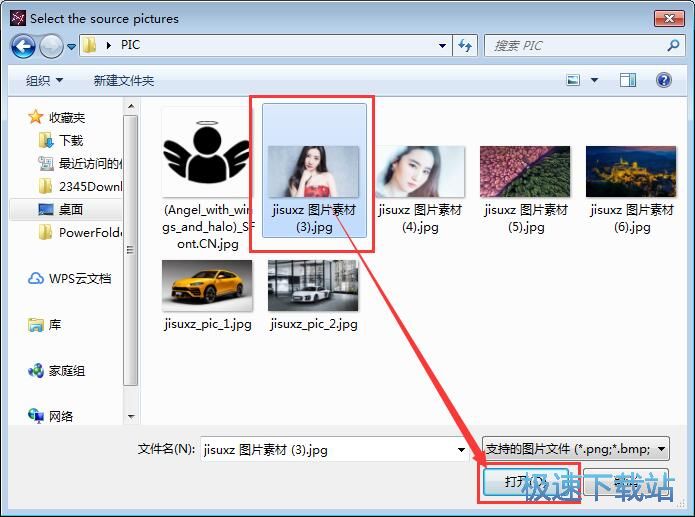Click 新建文件夹 button

coord(124,81)
